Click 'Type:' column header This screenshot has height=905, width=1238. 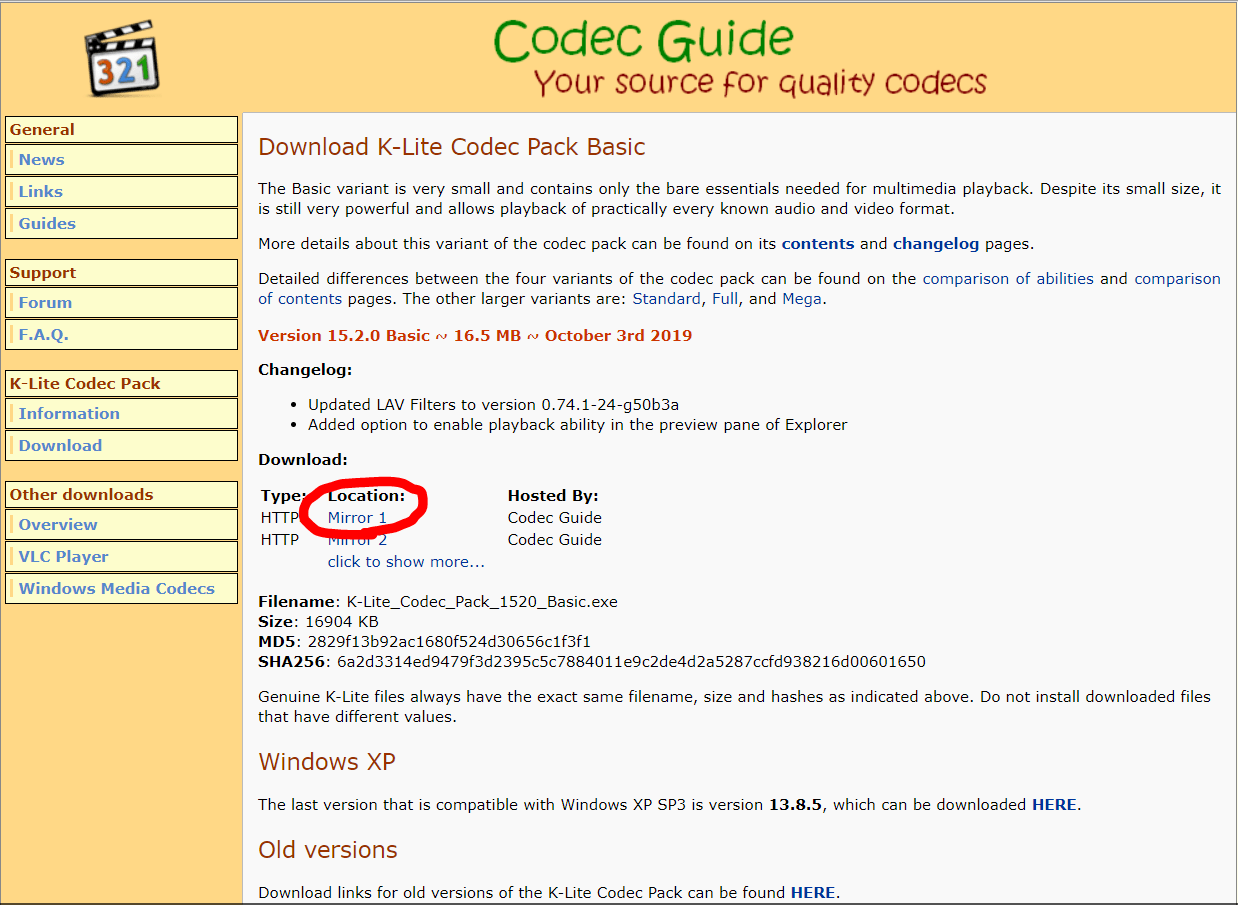[283, 496]
